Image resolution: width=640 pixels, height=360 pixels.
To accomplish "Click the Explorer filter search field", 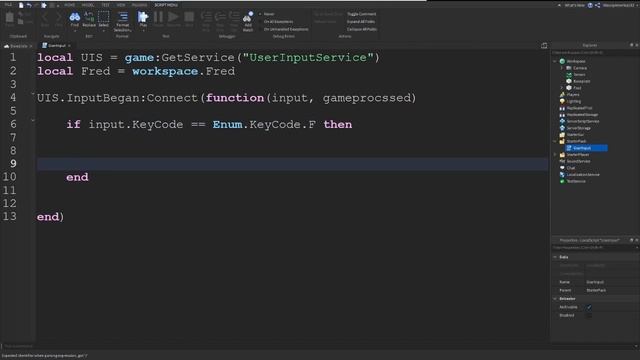I will pos(594,53).
